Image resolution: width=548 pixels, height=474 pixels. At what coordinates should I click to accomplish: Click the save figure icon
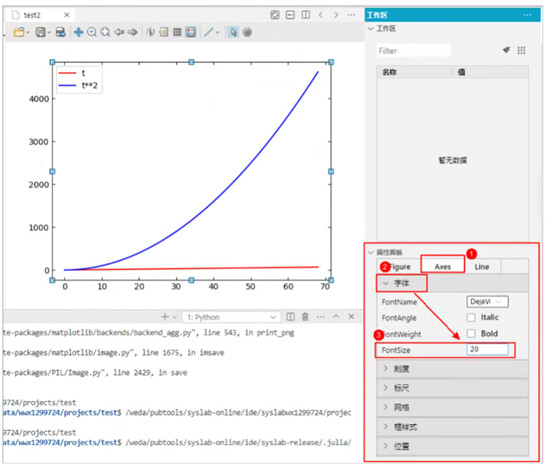click(41, 33)
